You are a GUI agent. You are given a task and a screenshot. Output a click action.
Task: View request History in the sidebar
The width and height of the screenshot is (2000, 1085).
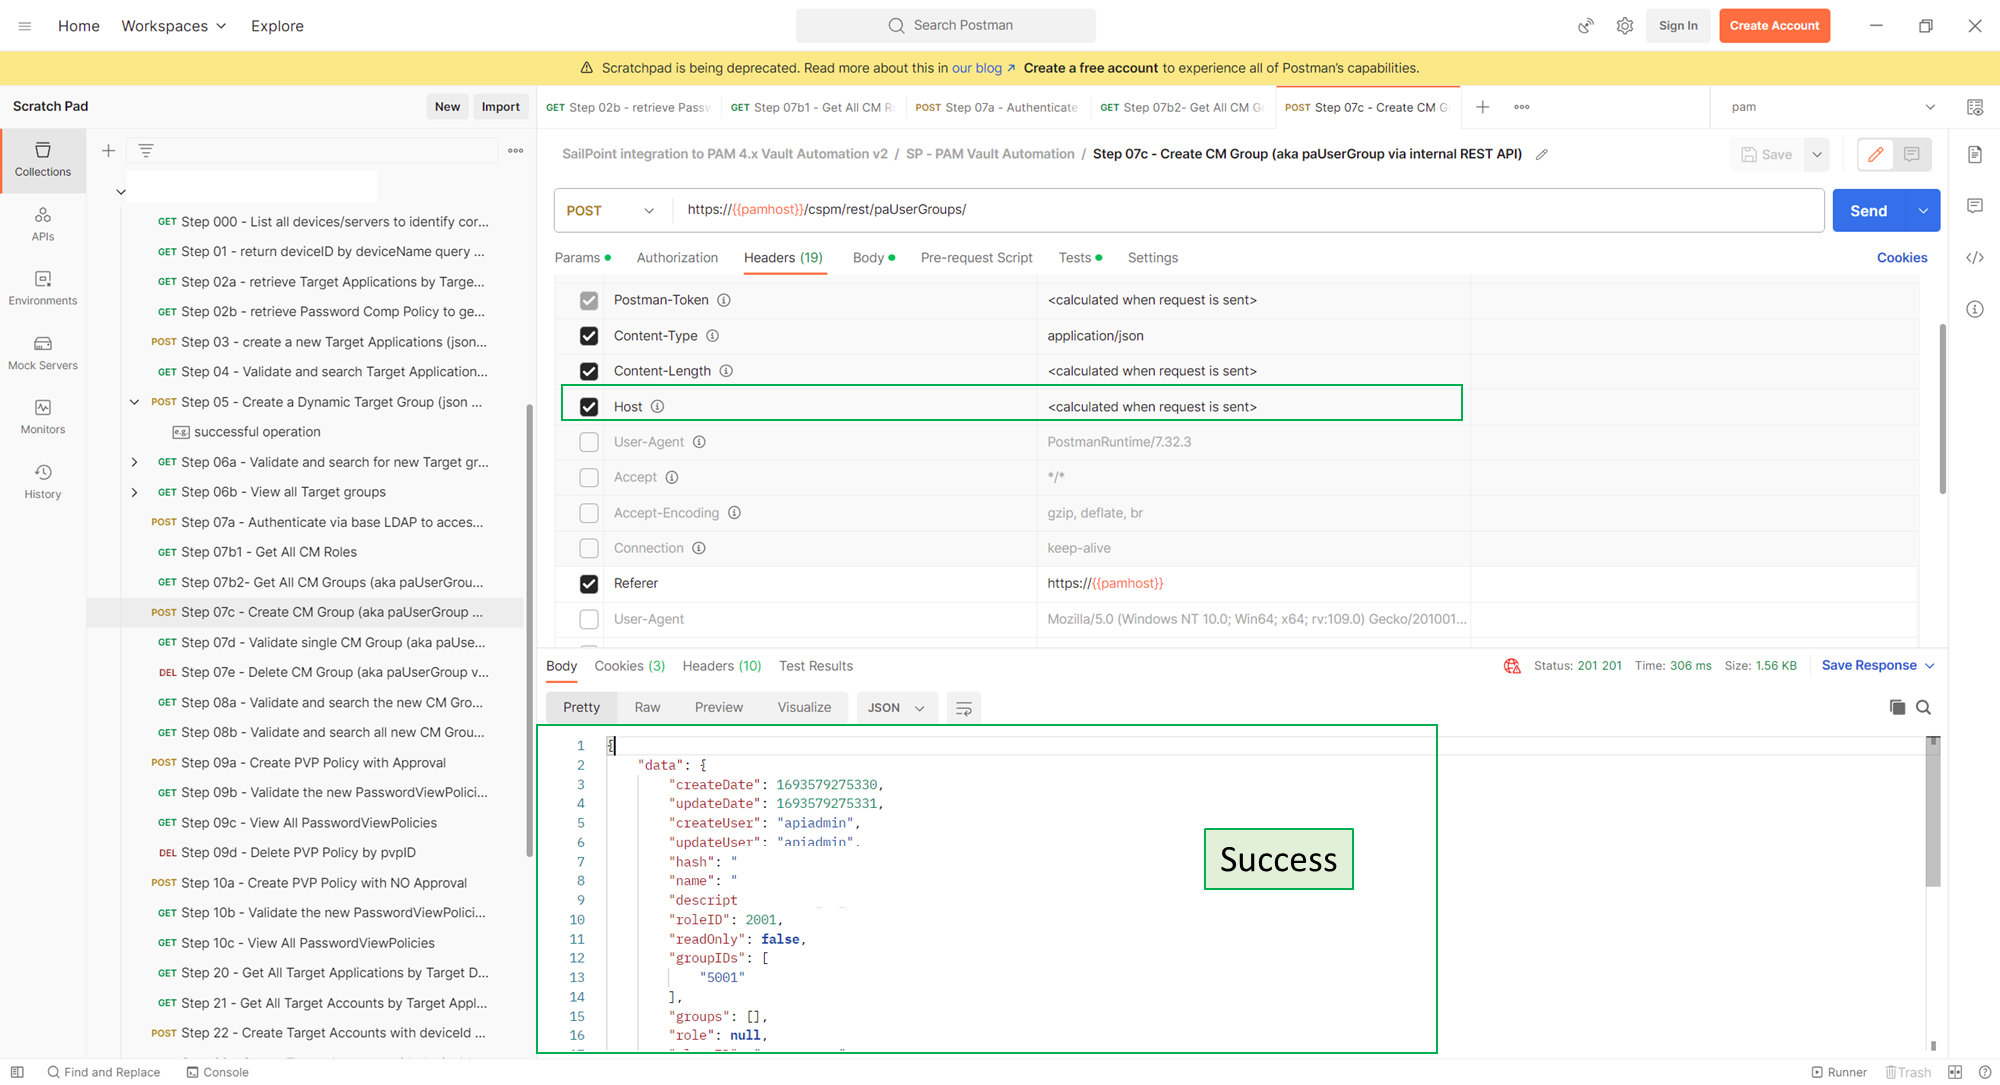click(x=43, y=481)
